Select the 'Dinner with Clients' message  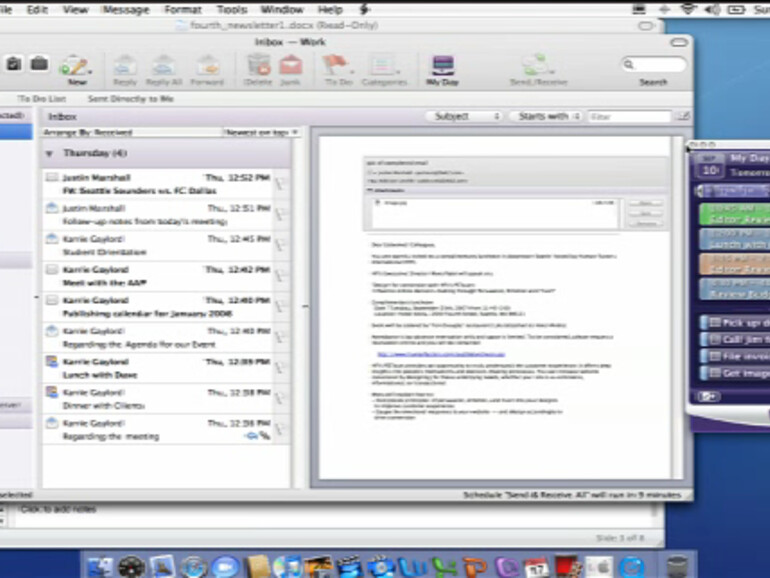click(x=158, y=399)
